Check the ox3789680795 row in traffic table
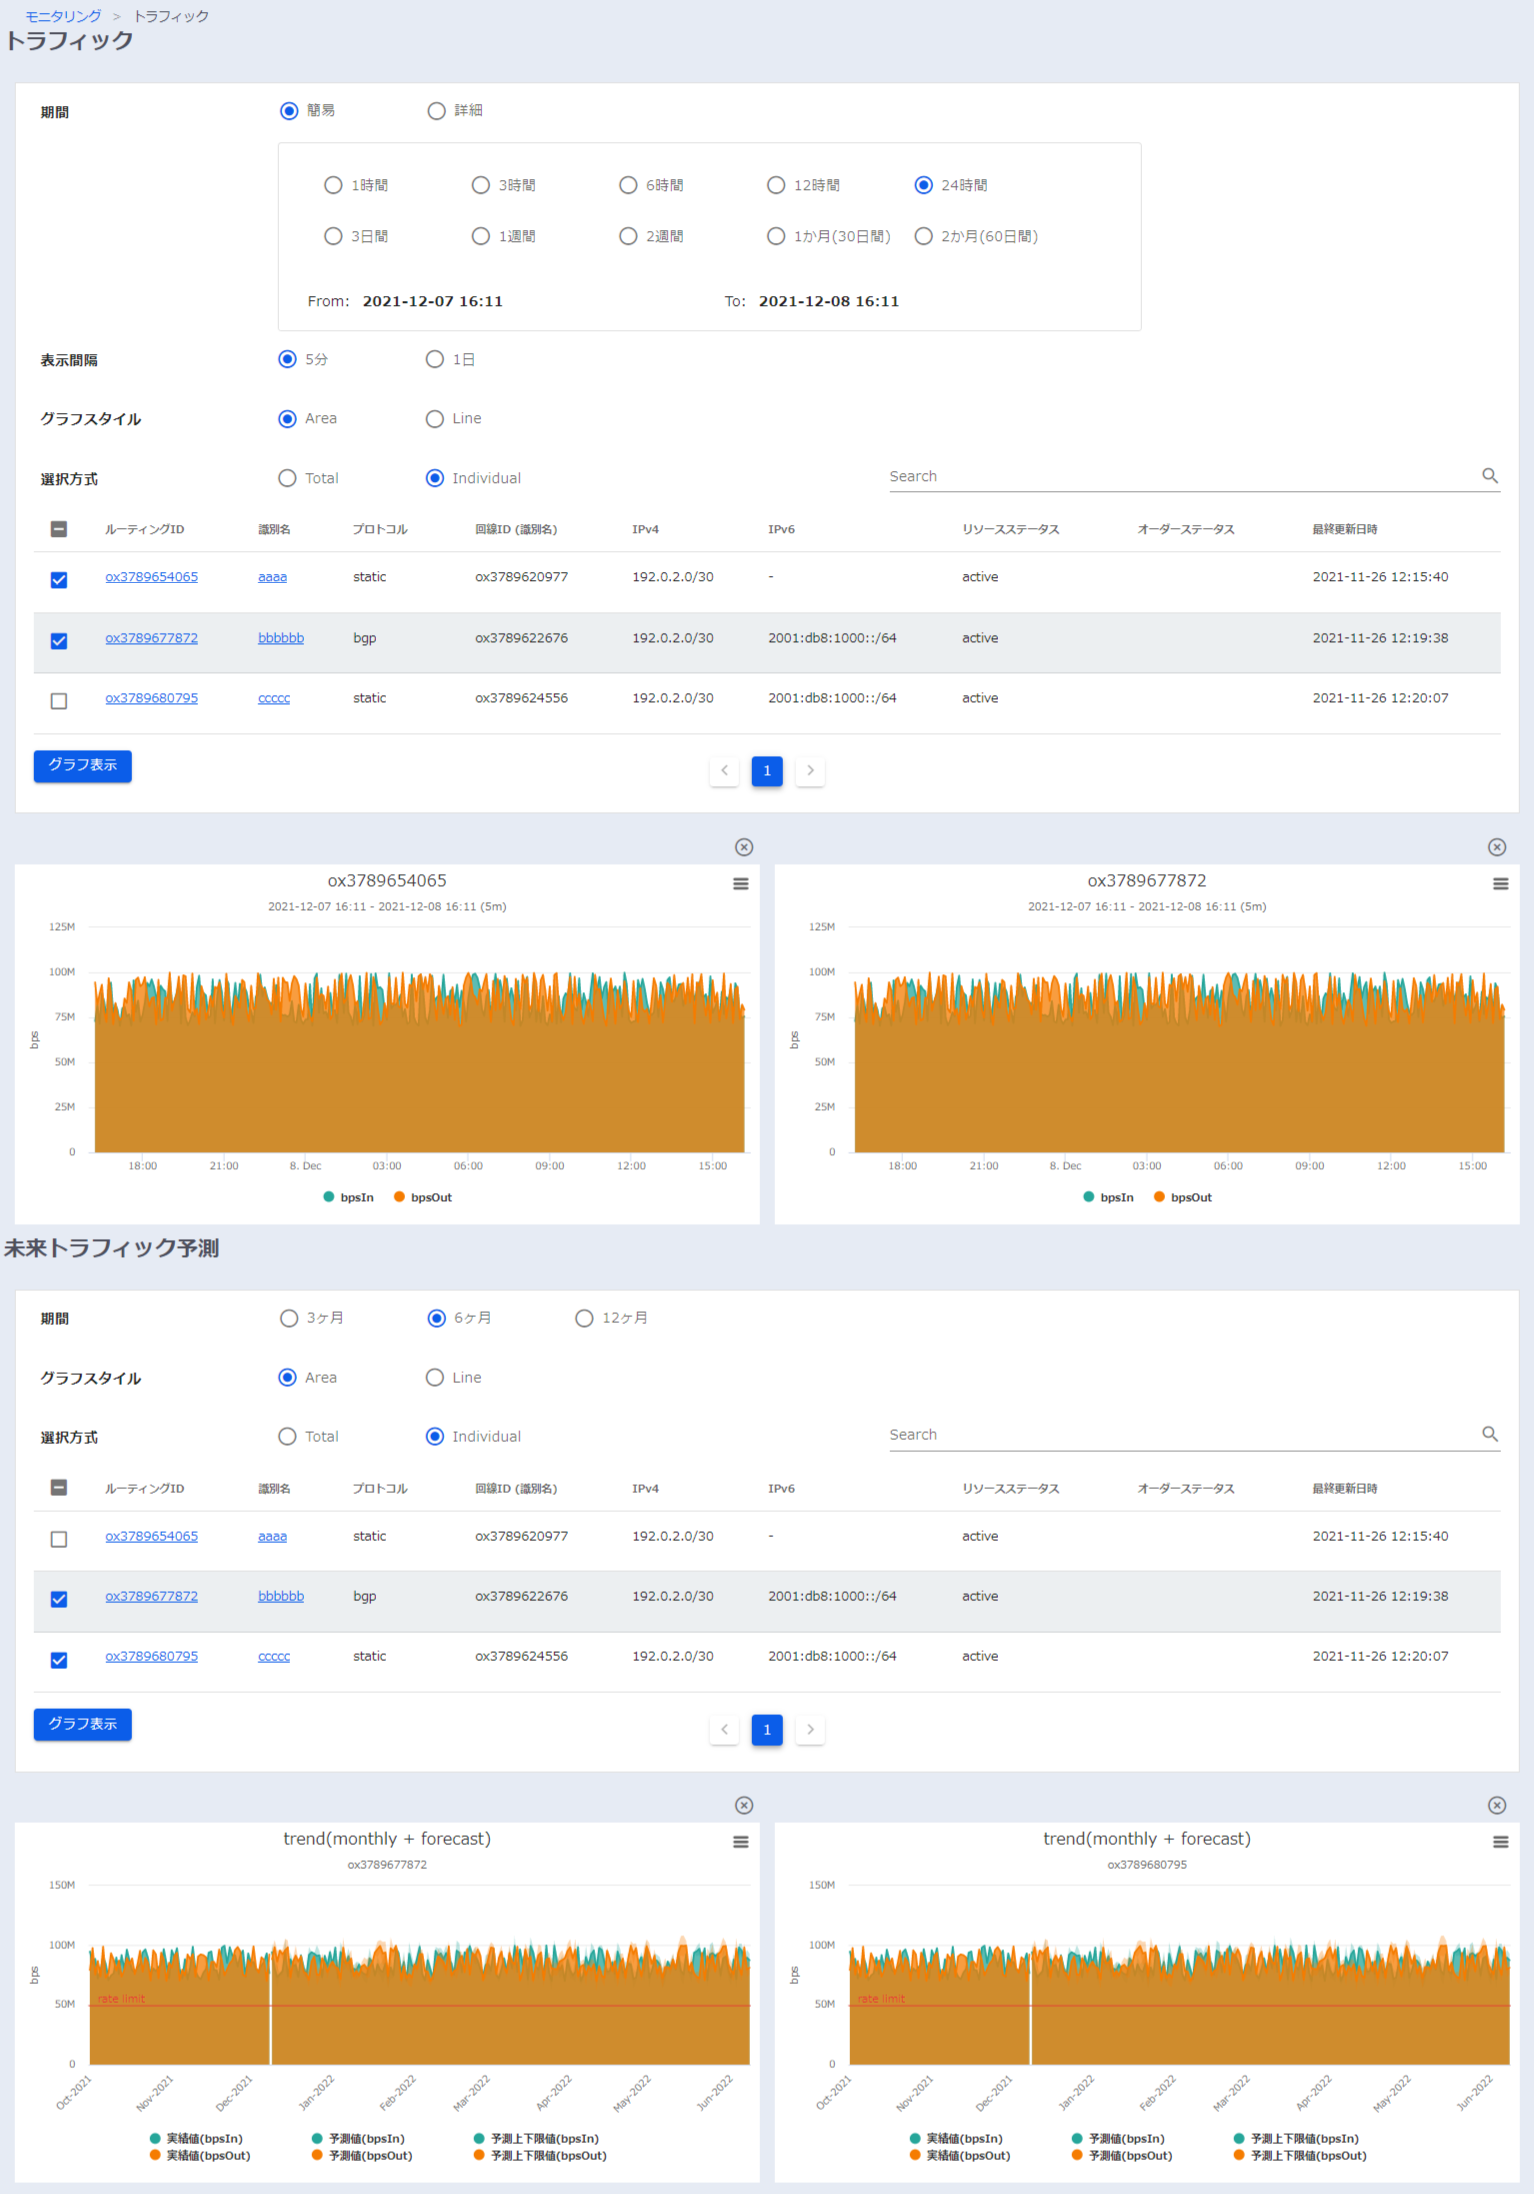 (59, 701)
